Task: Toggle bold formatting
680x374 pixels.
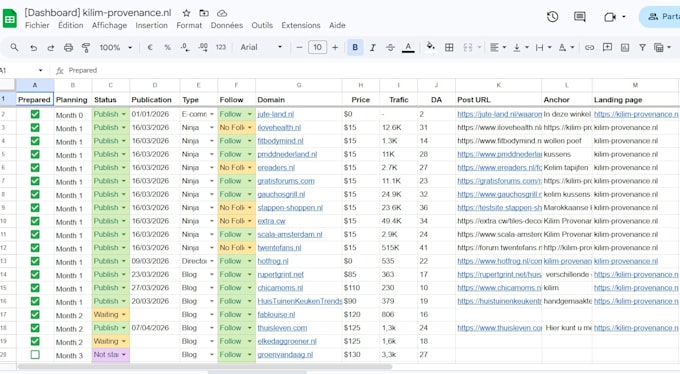Action: click(x=355, y=47)
